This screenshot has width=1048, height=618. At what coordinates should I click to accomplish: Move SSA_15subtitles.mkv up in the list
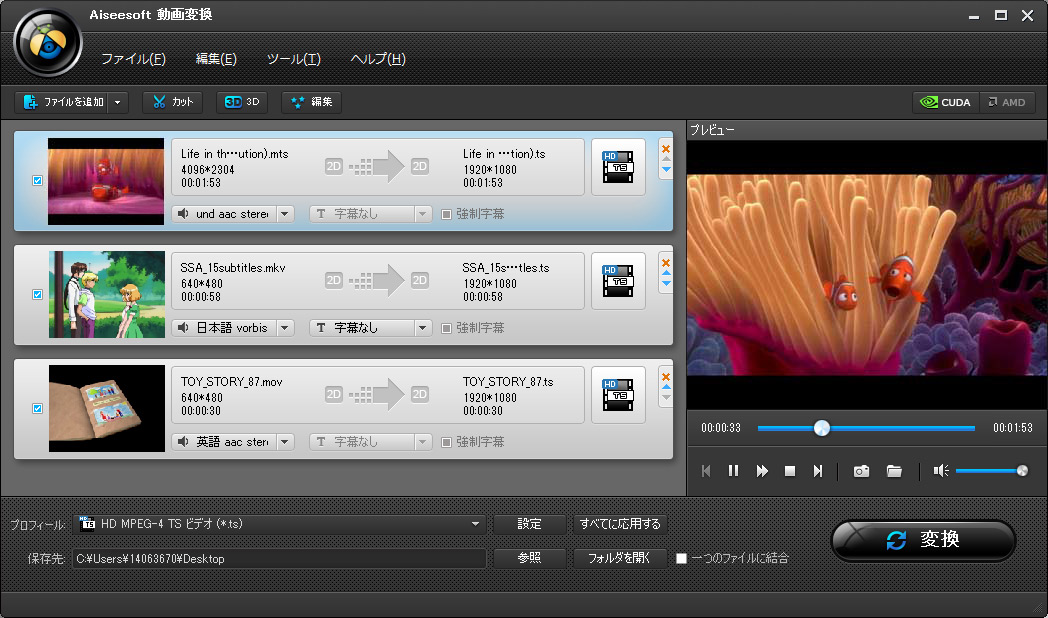(666, 273)
